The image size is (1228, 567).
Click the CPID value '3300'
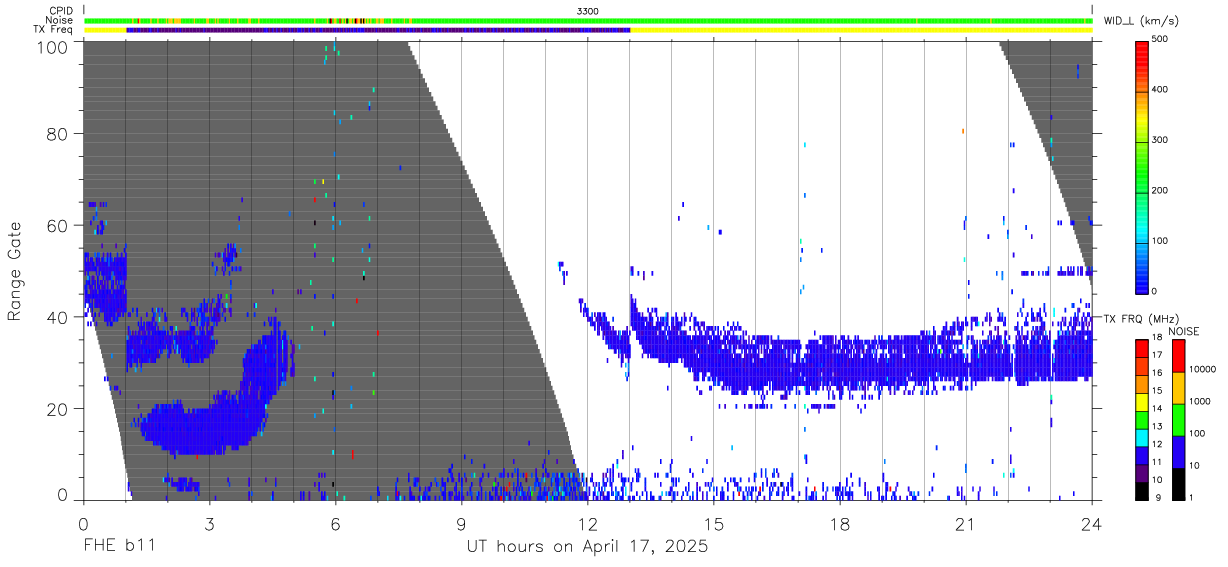(588, 10)
